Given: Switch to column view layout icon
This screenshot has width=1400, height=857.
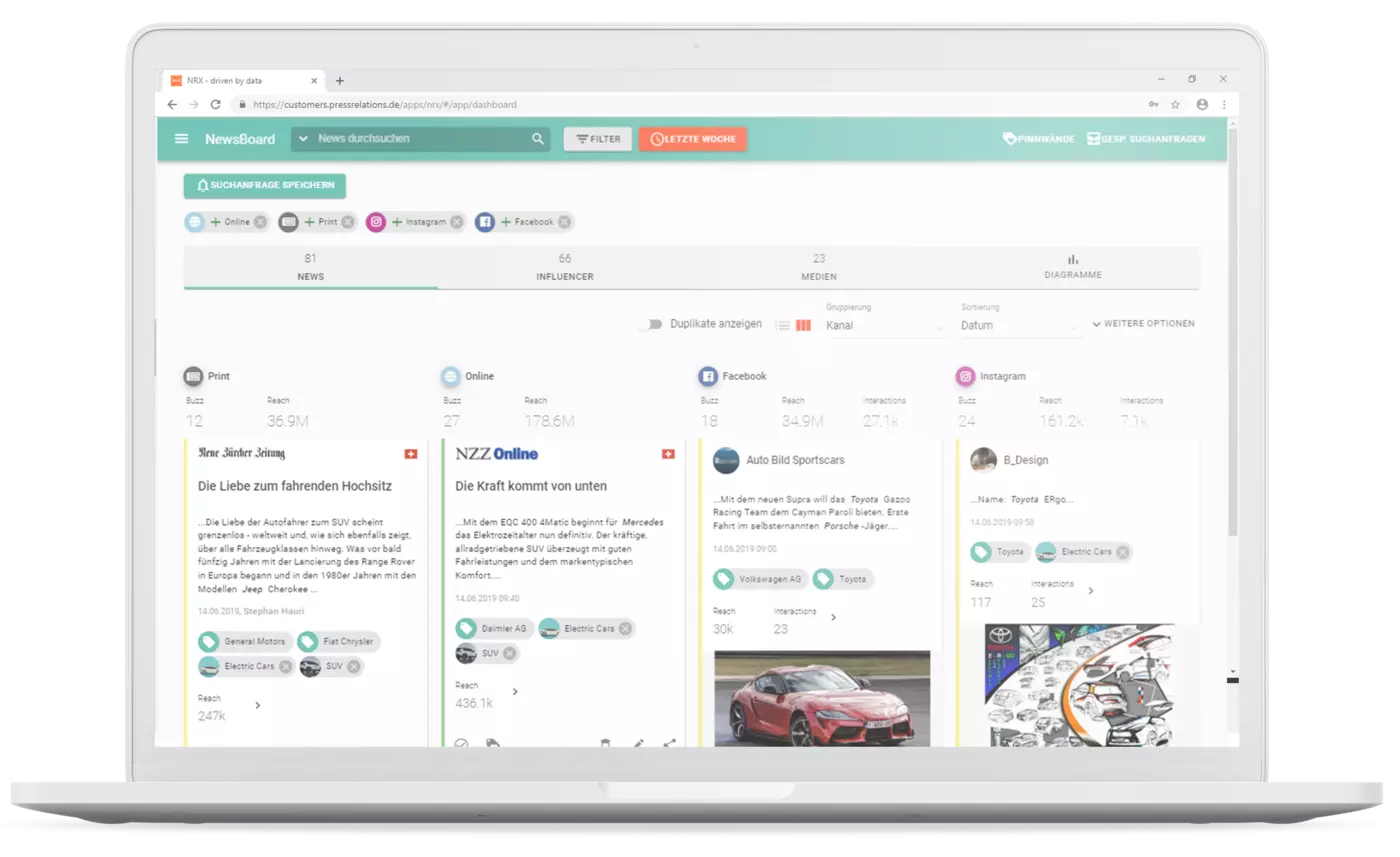Looking at the screenshot, I should coord(803,325).
